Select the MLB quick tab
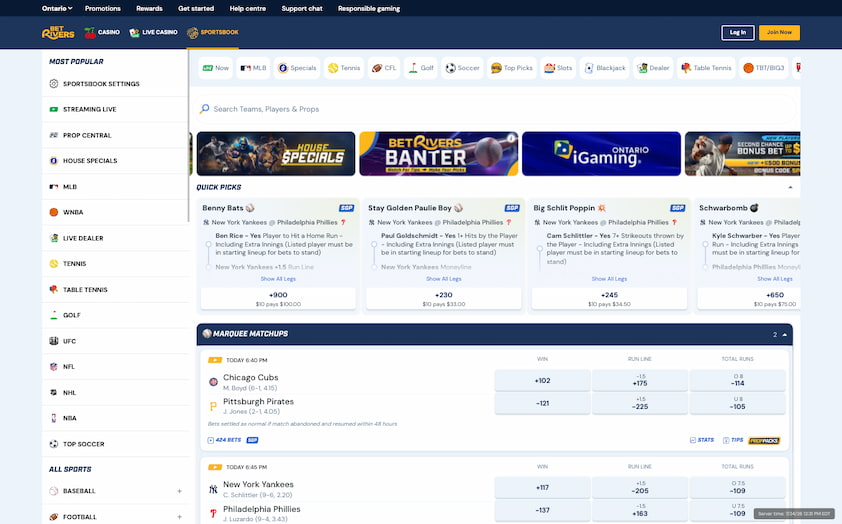Viewport: 842px width, 524px height. pos(253,68)
